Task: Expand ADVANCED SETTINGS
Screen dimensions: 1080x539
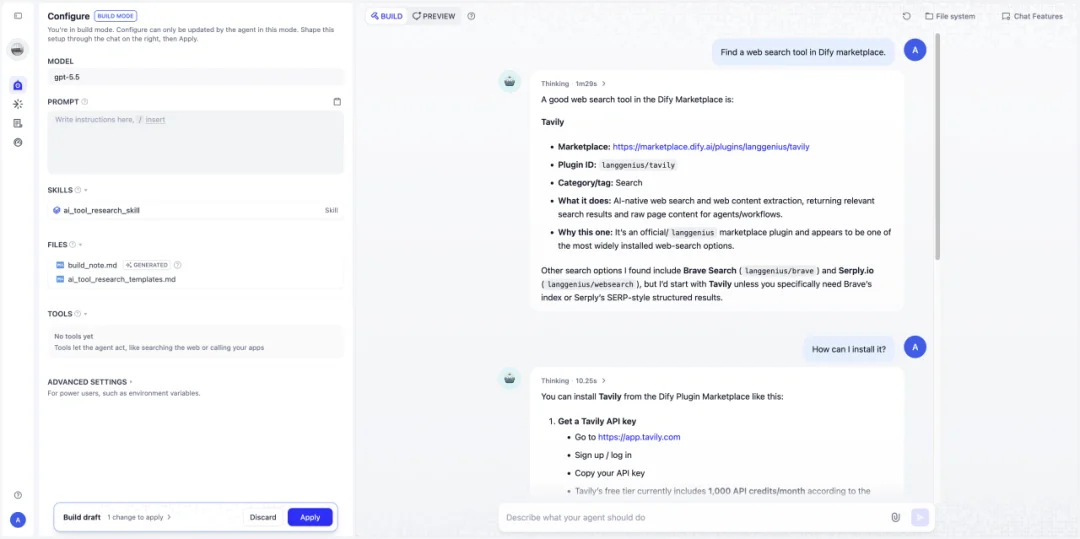Action: [x=90, y=382]
